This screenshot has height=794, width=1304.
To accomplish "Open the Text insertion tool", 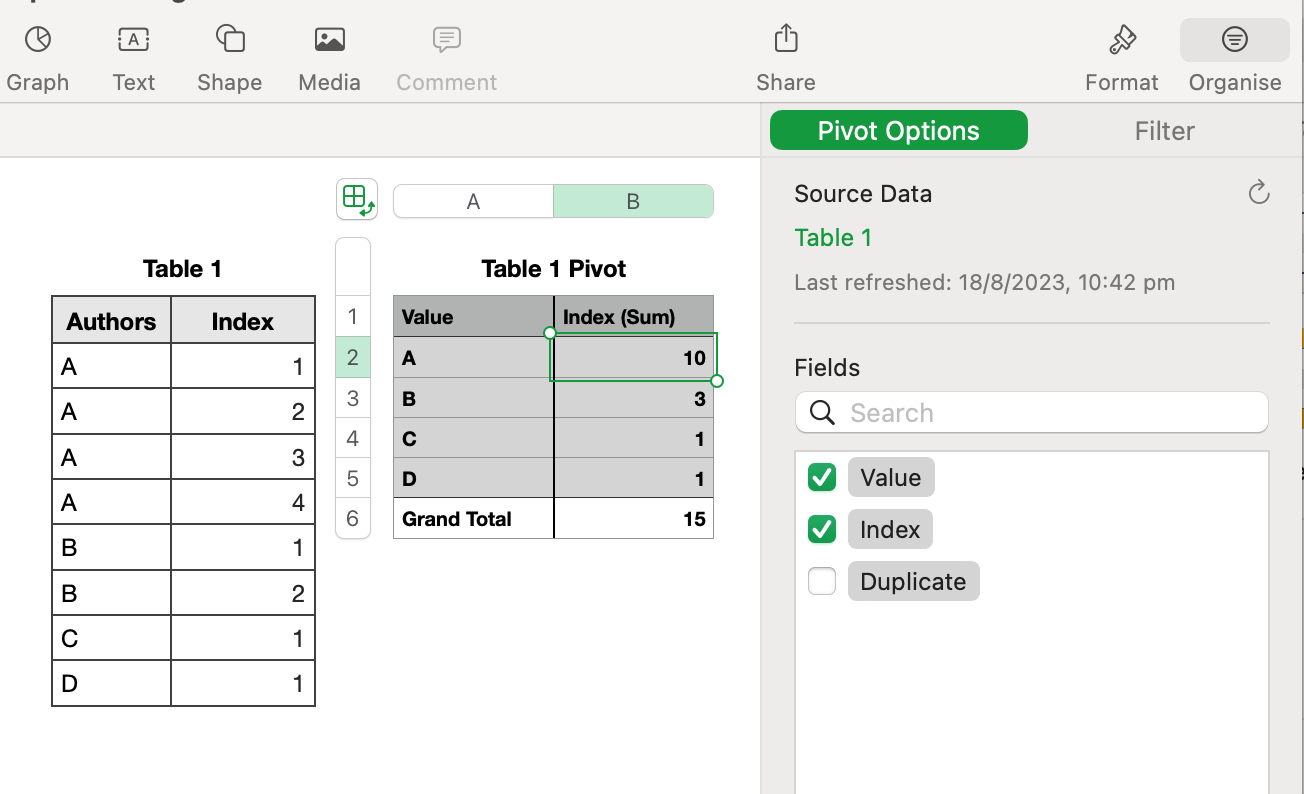I will tap(133, 55).
